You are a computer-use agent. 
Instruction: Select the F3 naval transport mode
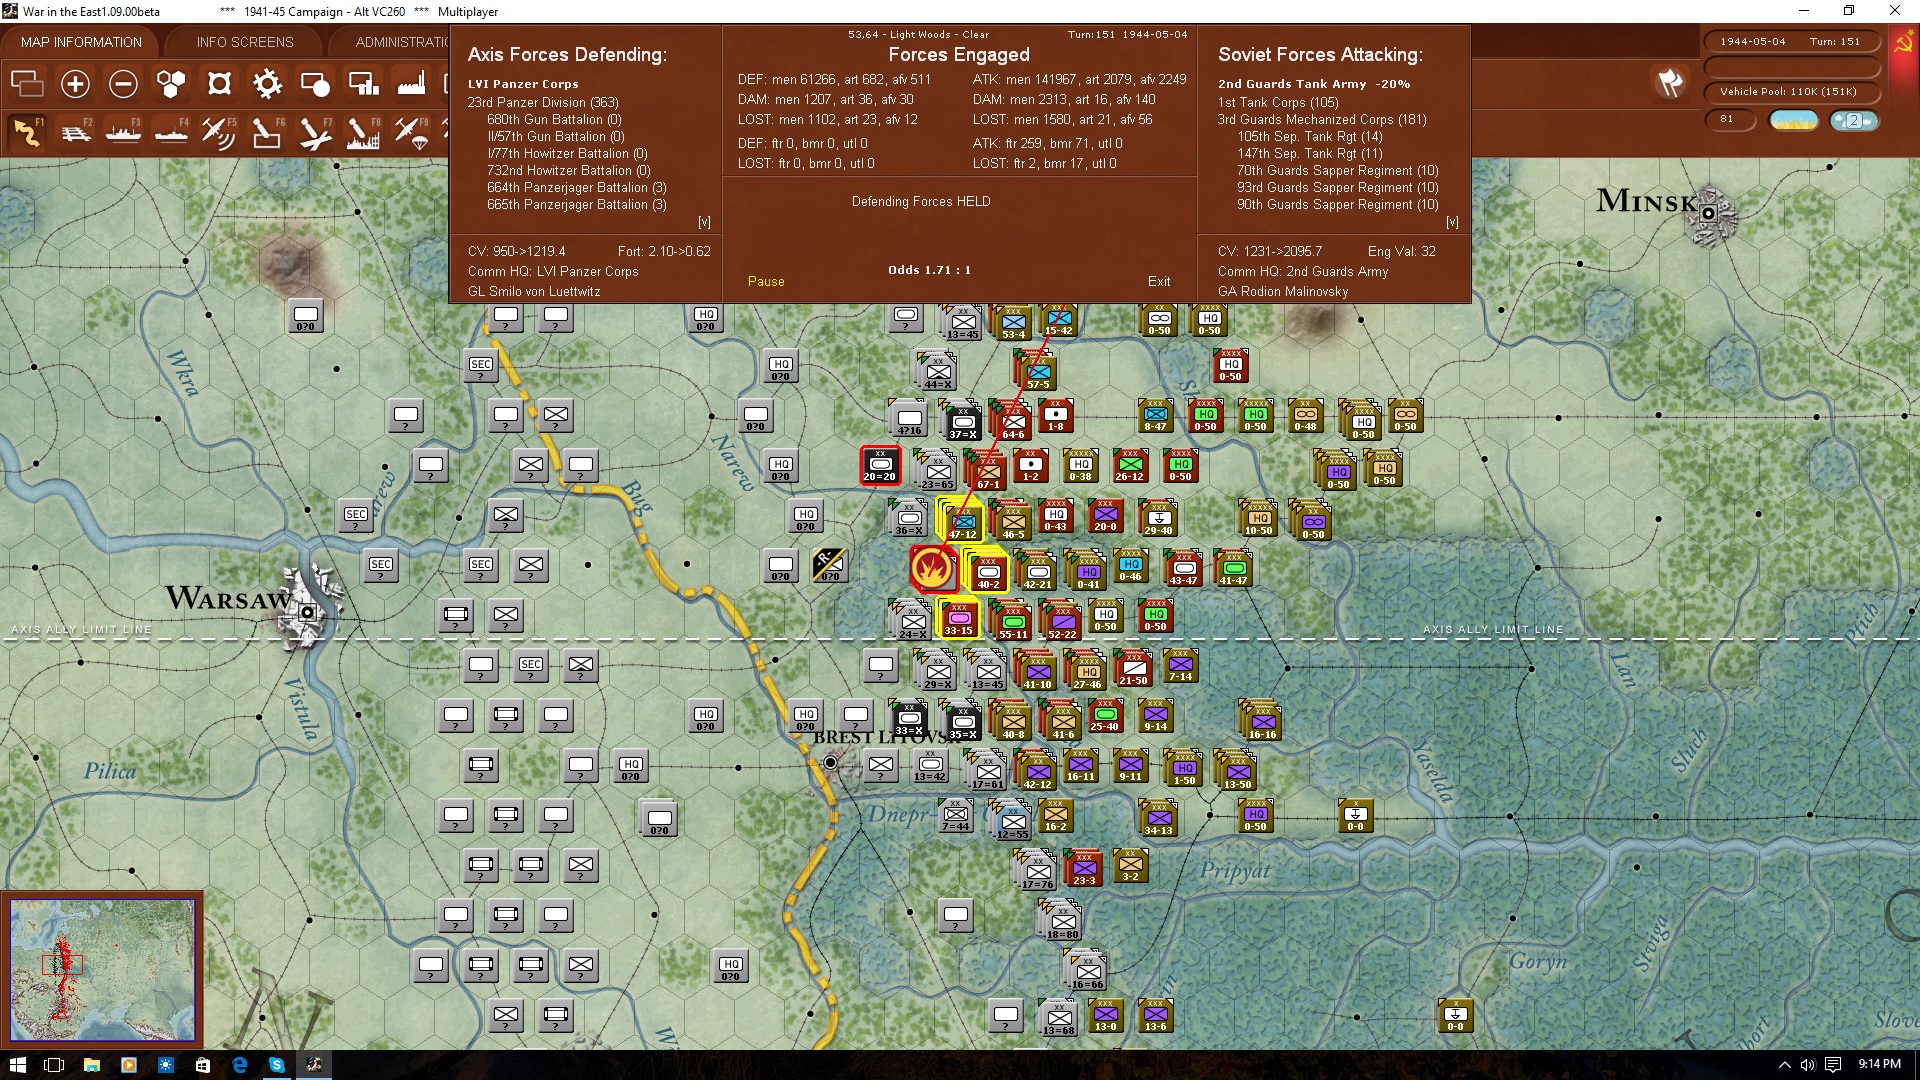tap(123, 133)
